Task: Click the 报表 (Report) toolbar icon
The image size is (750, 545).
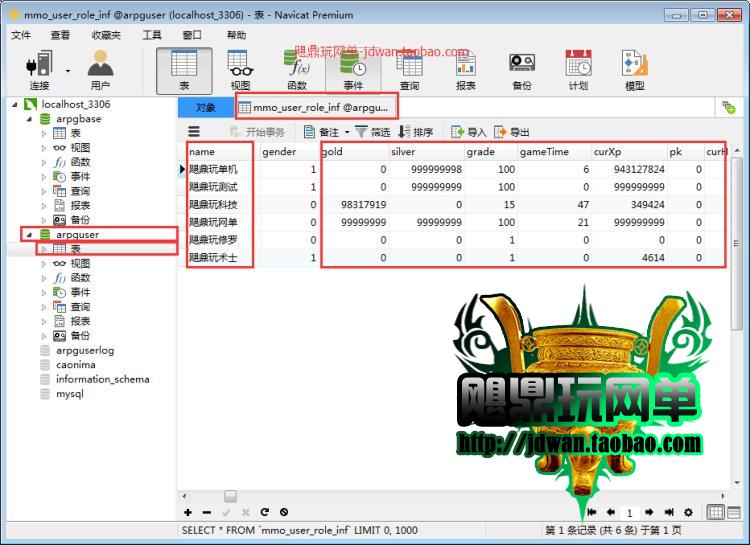Action: coord(465,69)
